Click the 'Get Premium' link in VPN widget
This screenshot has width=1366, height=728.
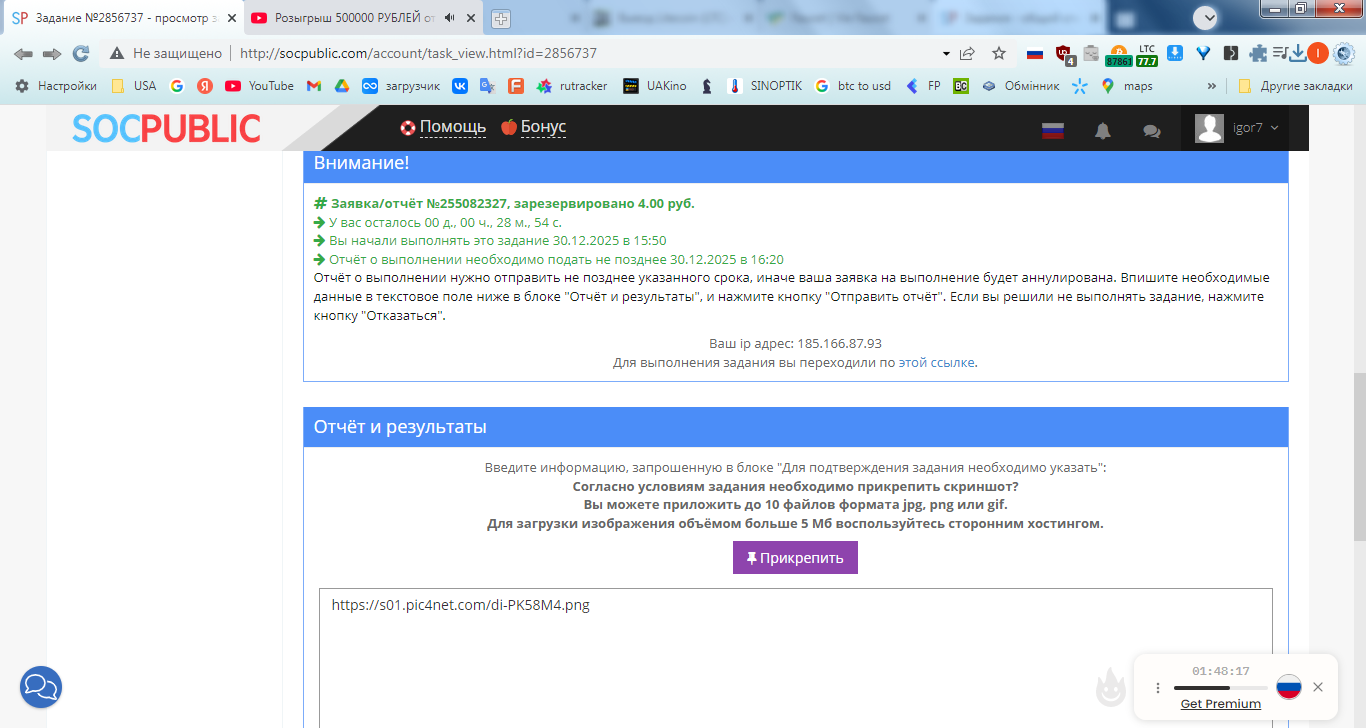[x=1220, y=704]
